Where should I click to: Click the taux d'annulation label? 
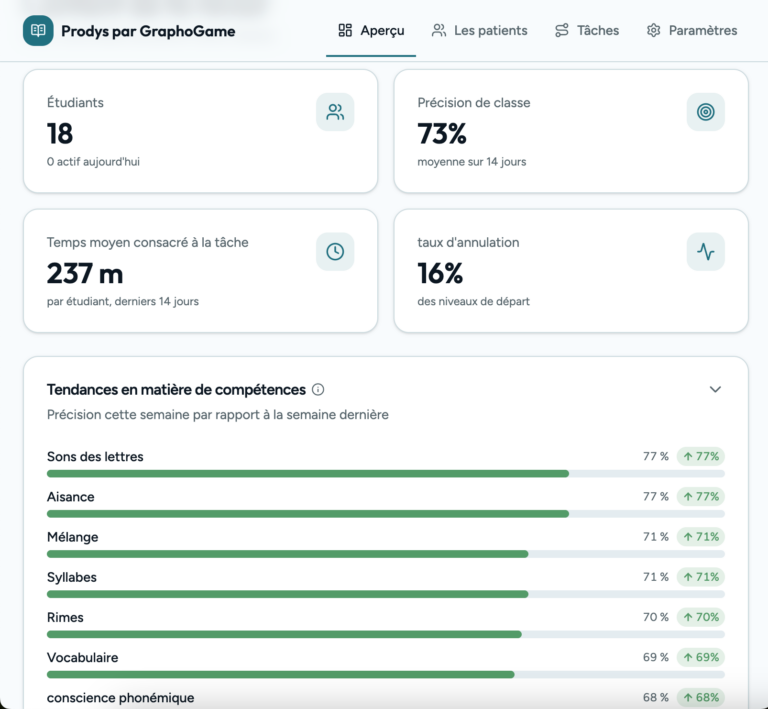coord(468,242)
